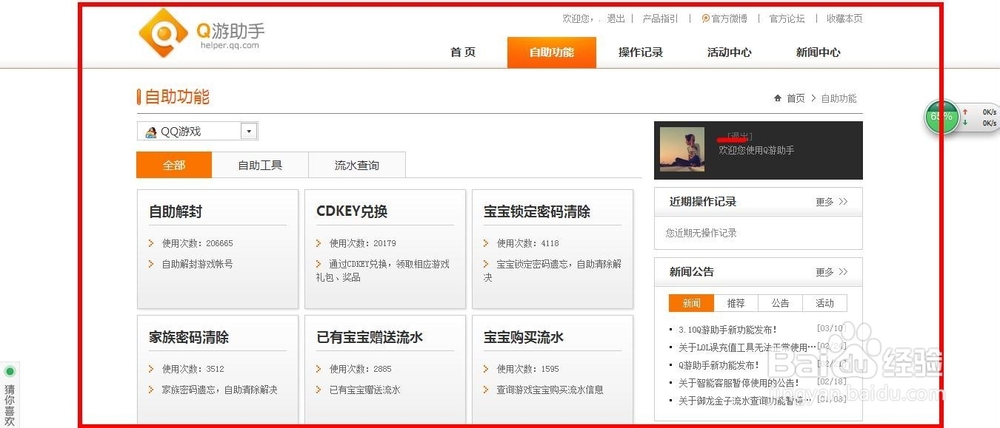
Task: Switch to 推荐 tab in news panel
Action: 737,304
